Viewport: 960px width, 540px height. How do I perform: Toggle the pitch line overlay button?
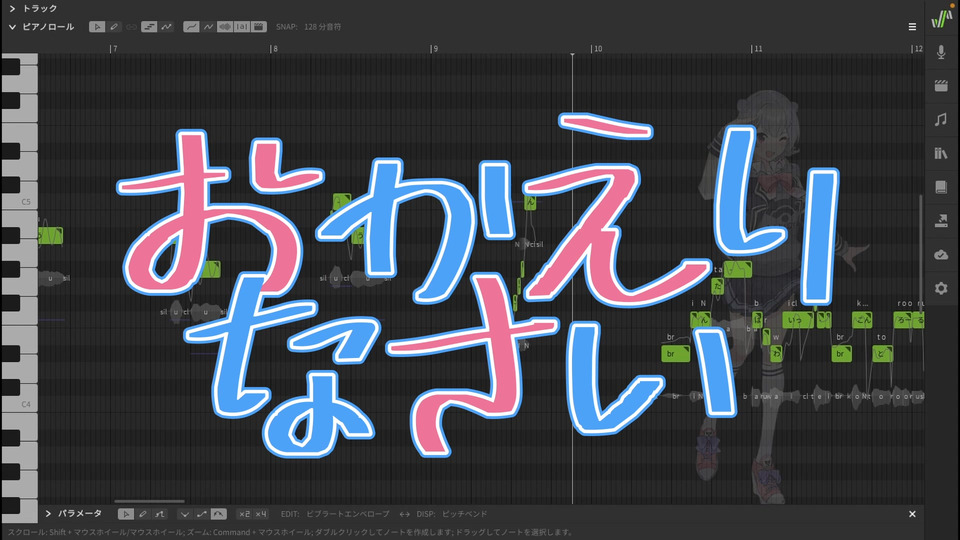point(191,27)
